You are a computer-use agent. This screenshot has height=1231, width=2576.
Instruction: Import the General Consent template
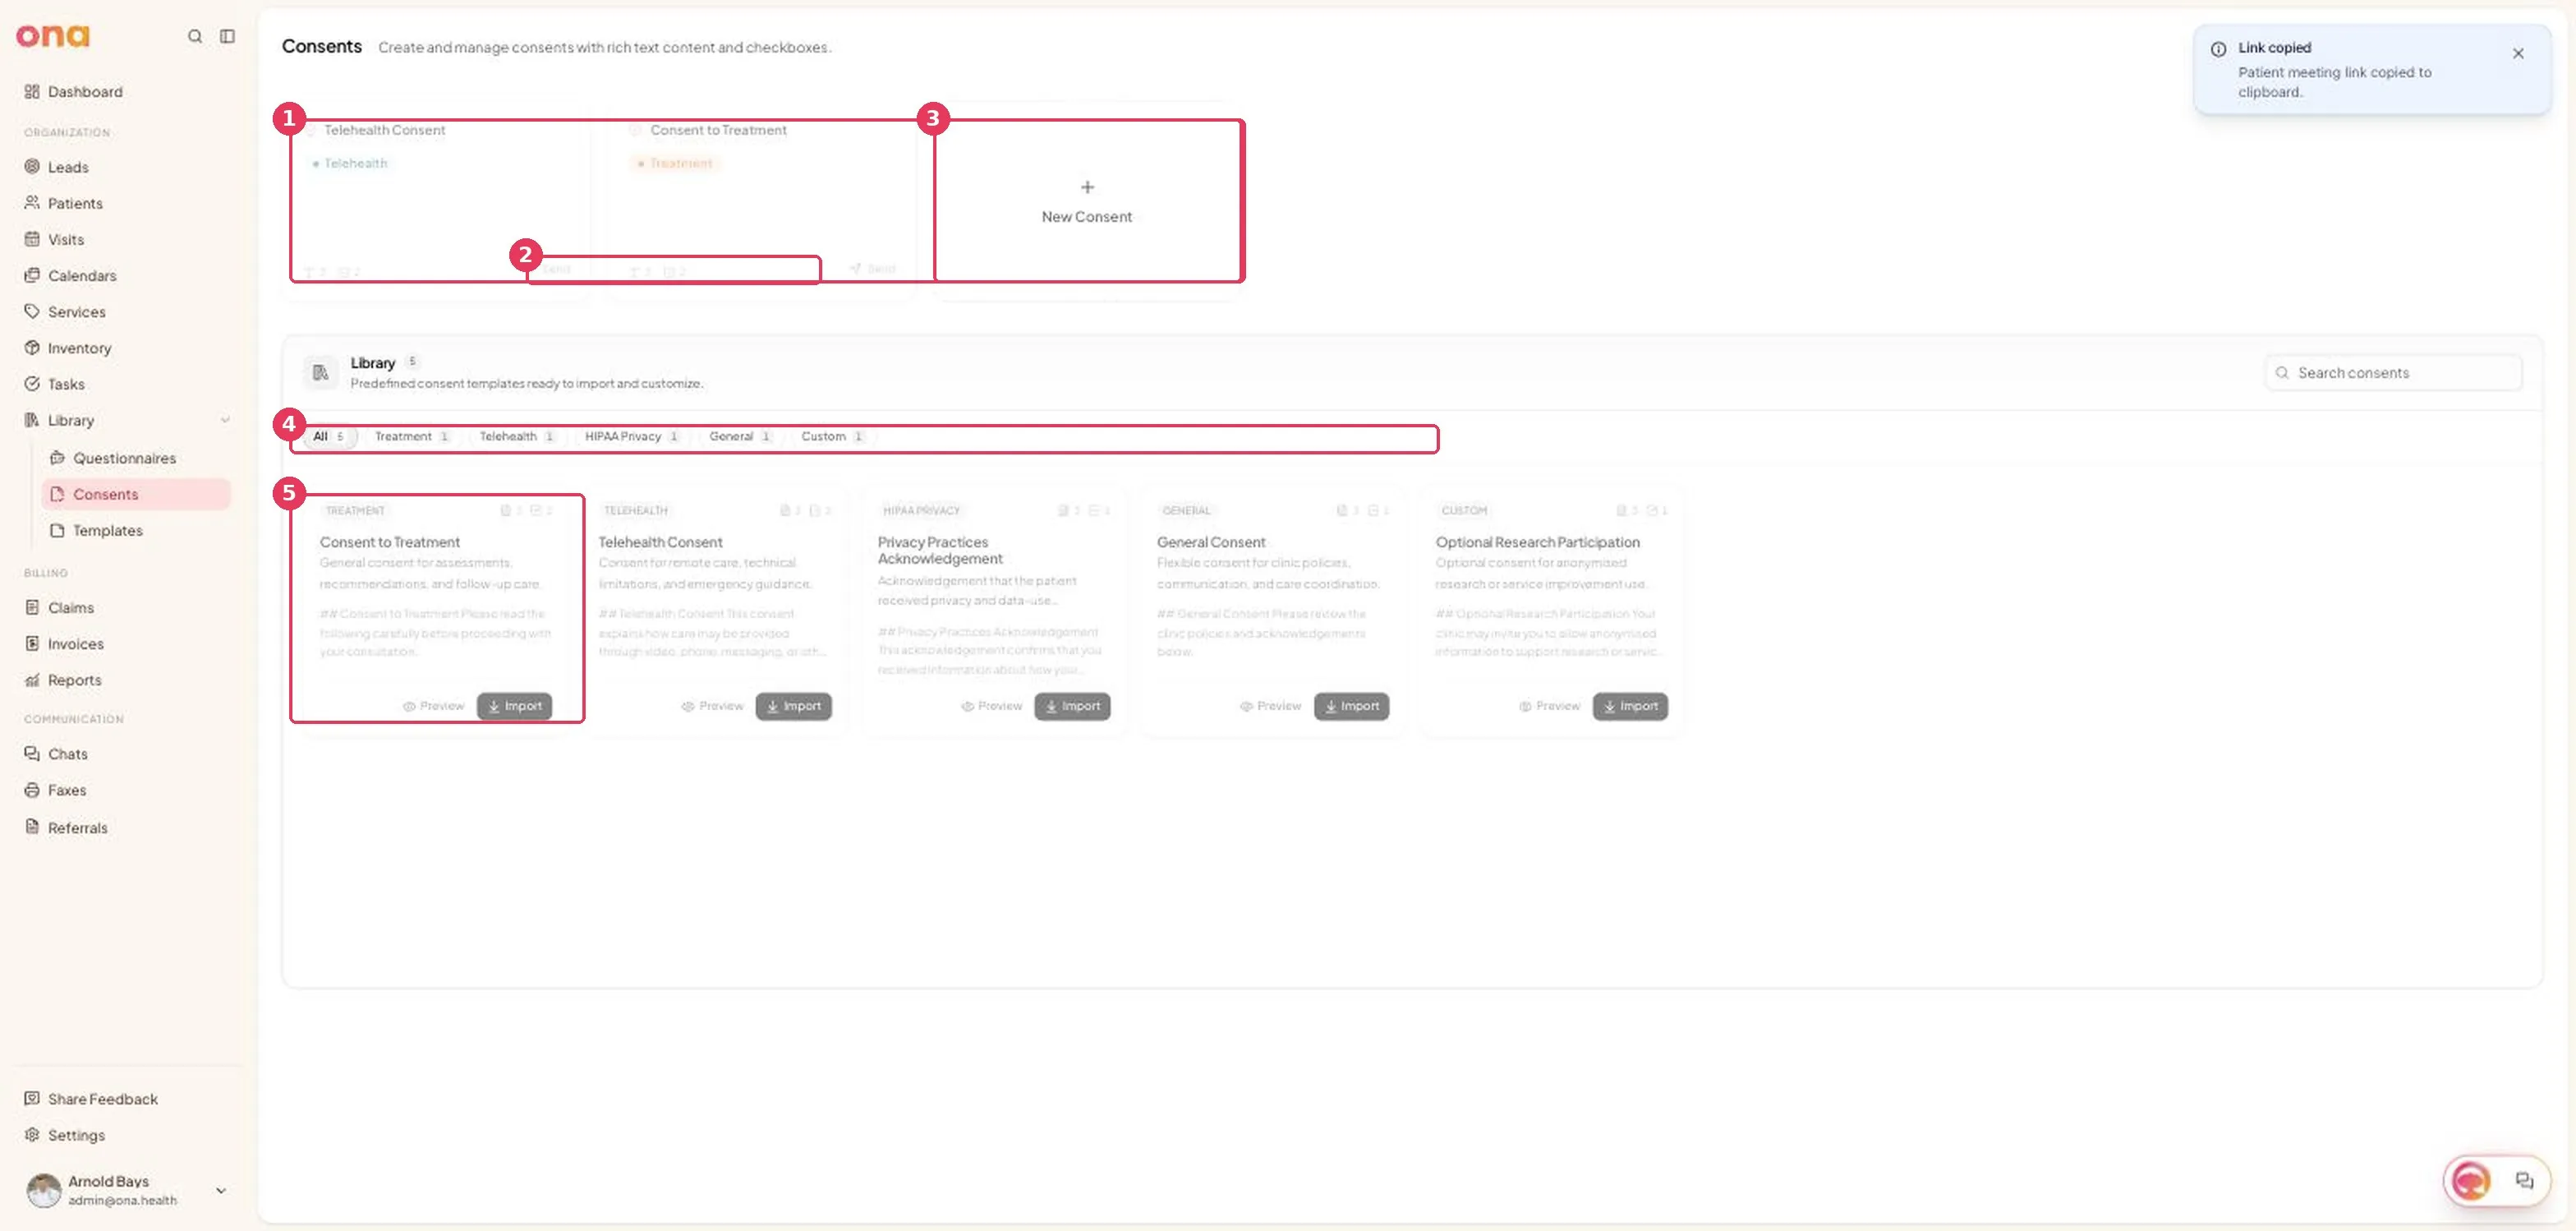tap(1351, 706)
